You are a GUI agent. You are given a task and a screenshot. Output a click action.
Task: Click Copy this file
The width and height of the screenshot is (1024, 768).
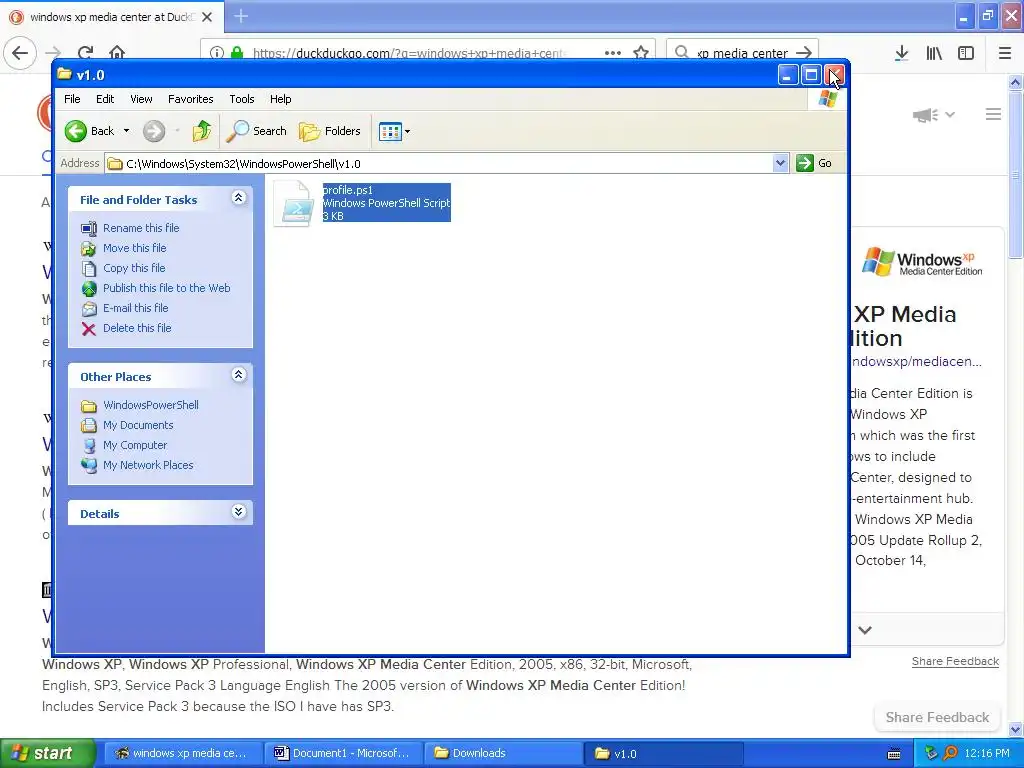pyautogui.click(x=134, y=268)
